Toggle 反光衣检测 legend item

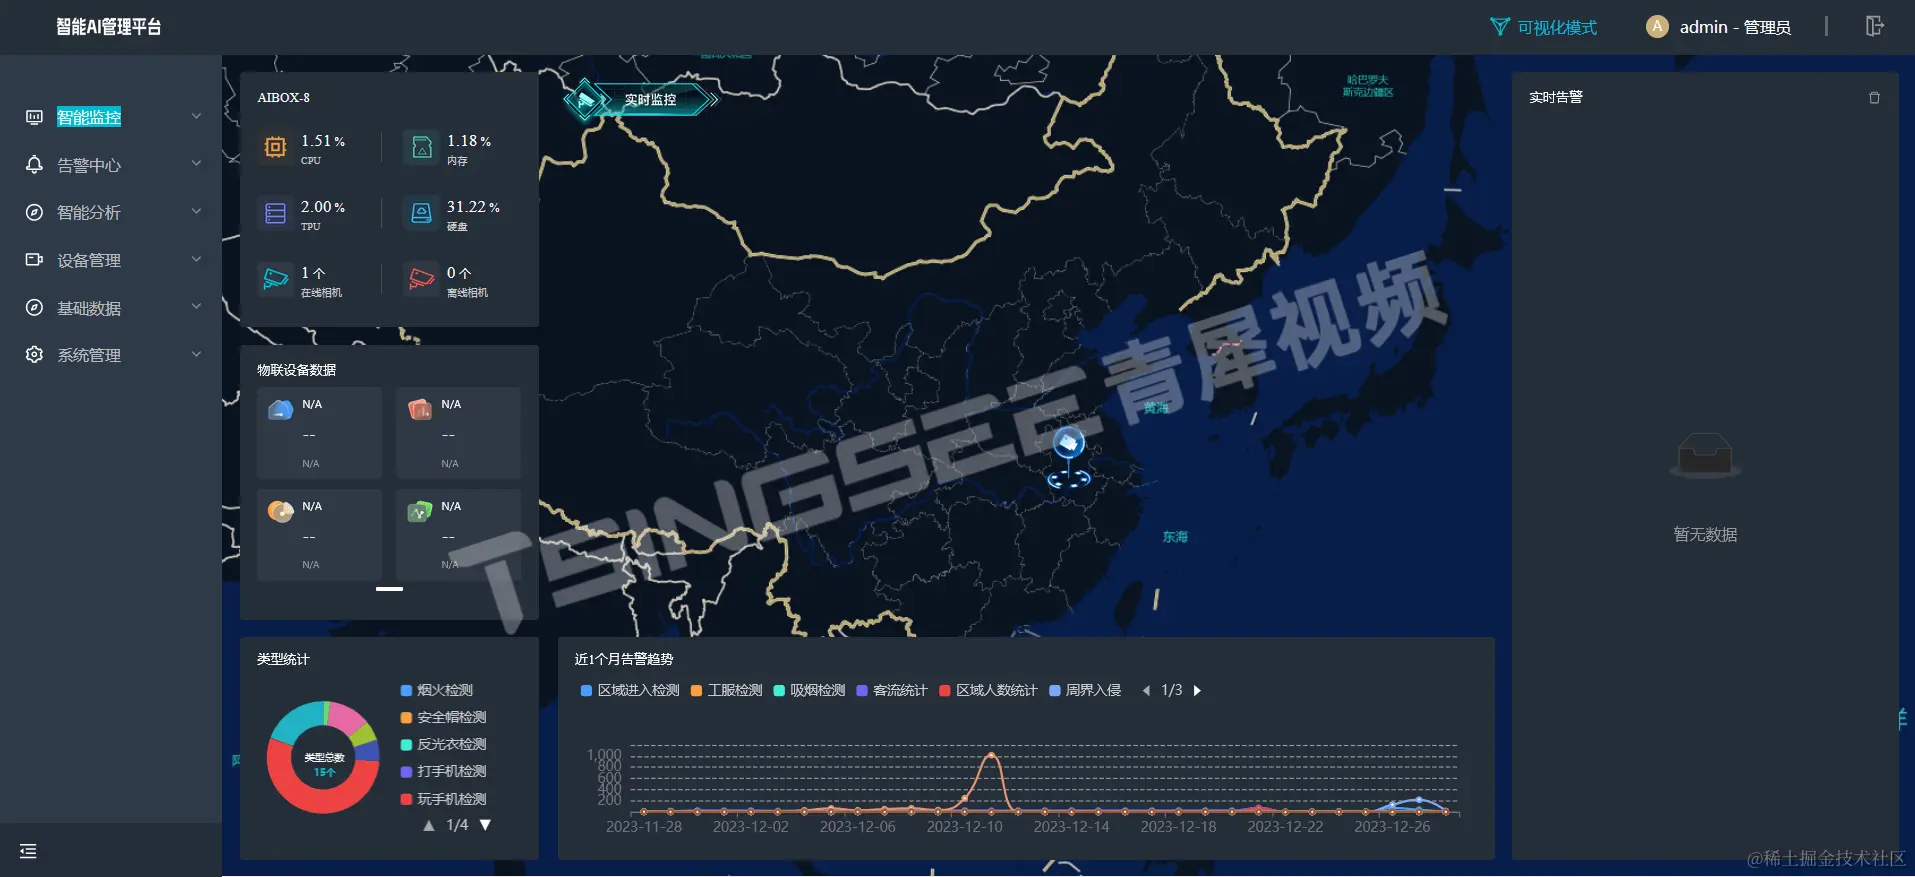point(443,744)
